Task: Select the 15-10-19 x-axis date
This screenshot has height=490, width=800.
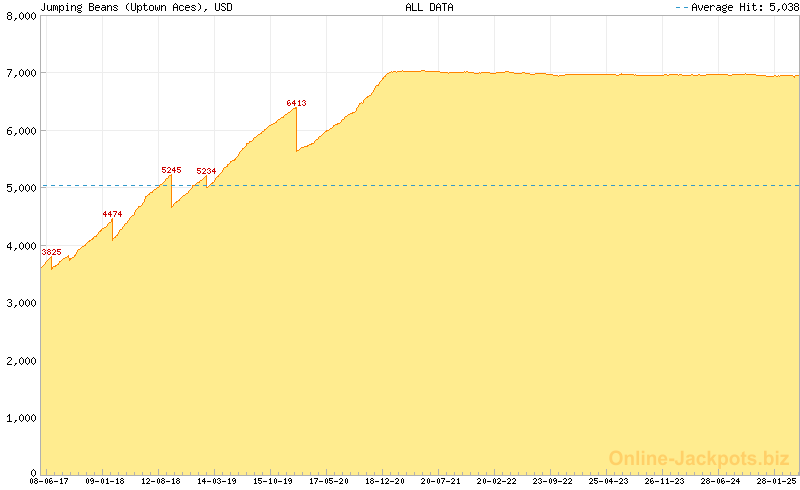Action: pyautogui.click(x=273, y=481)
